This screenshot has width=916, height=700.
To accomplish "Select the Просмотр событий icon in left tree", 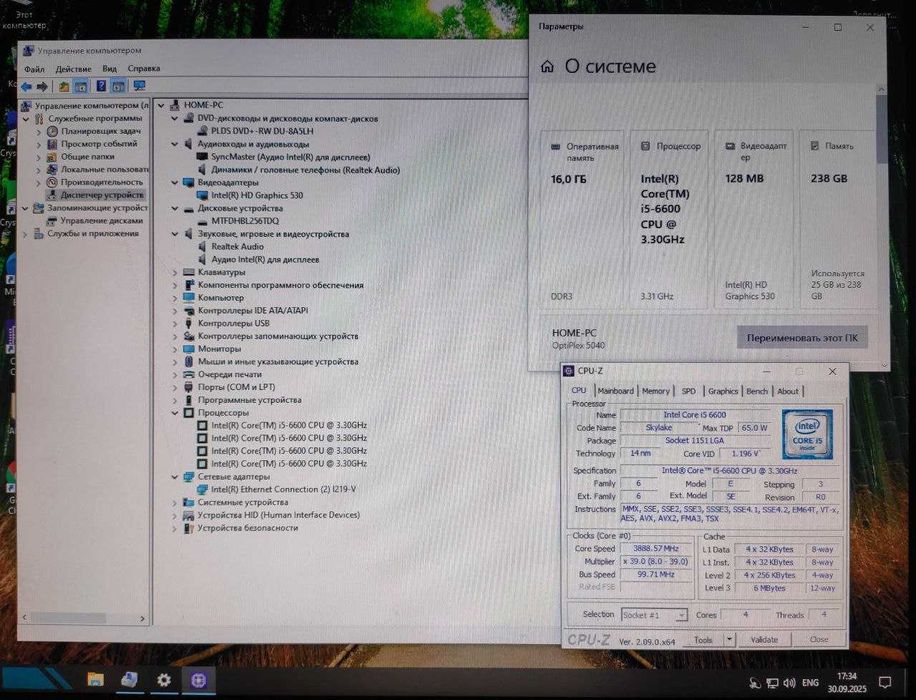I will 52,144.
